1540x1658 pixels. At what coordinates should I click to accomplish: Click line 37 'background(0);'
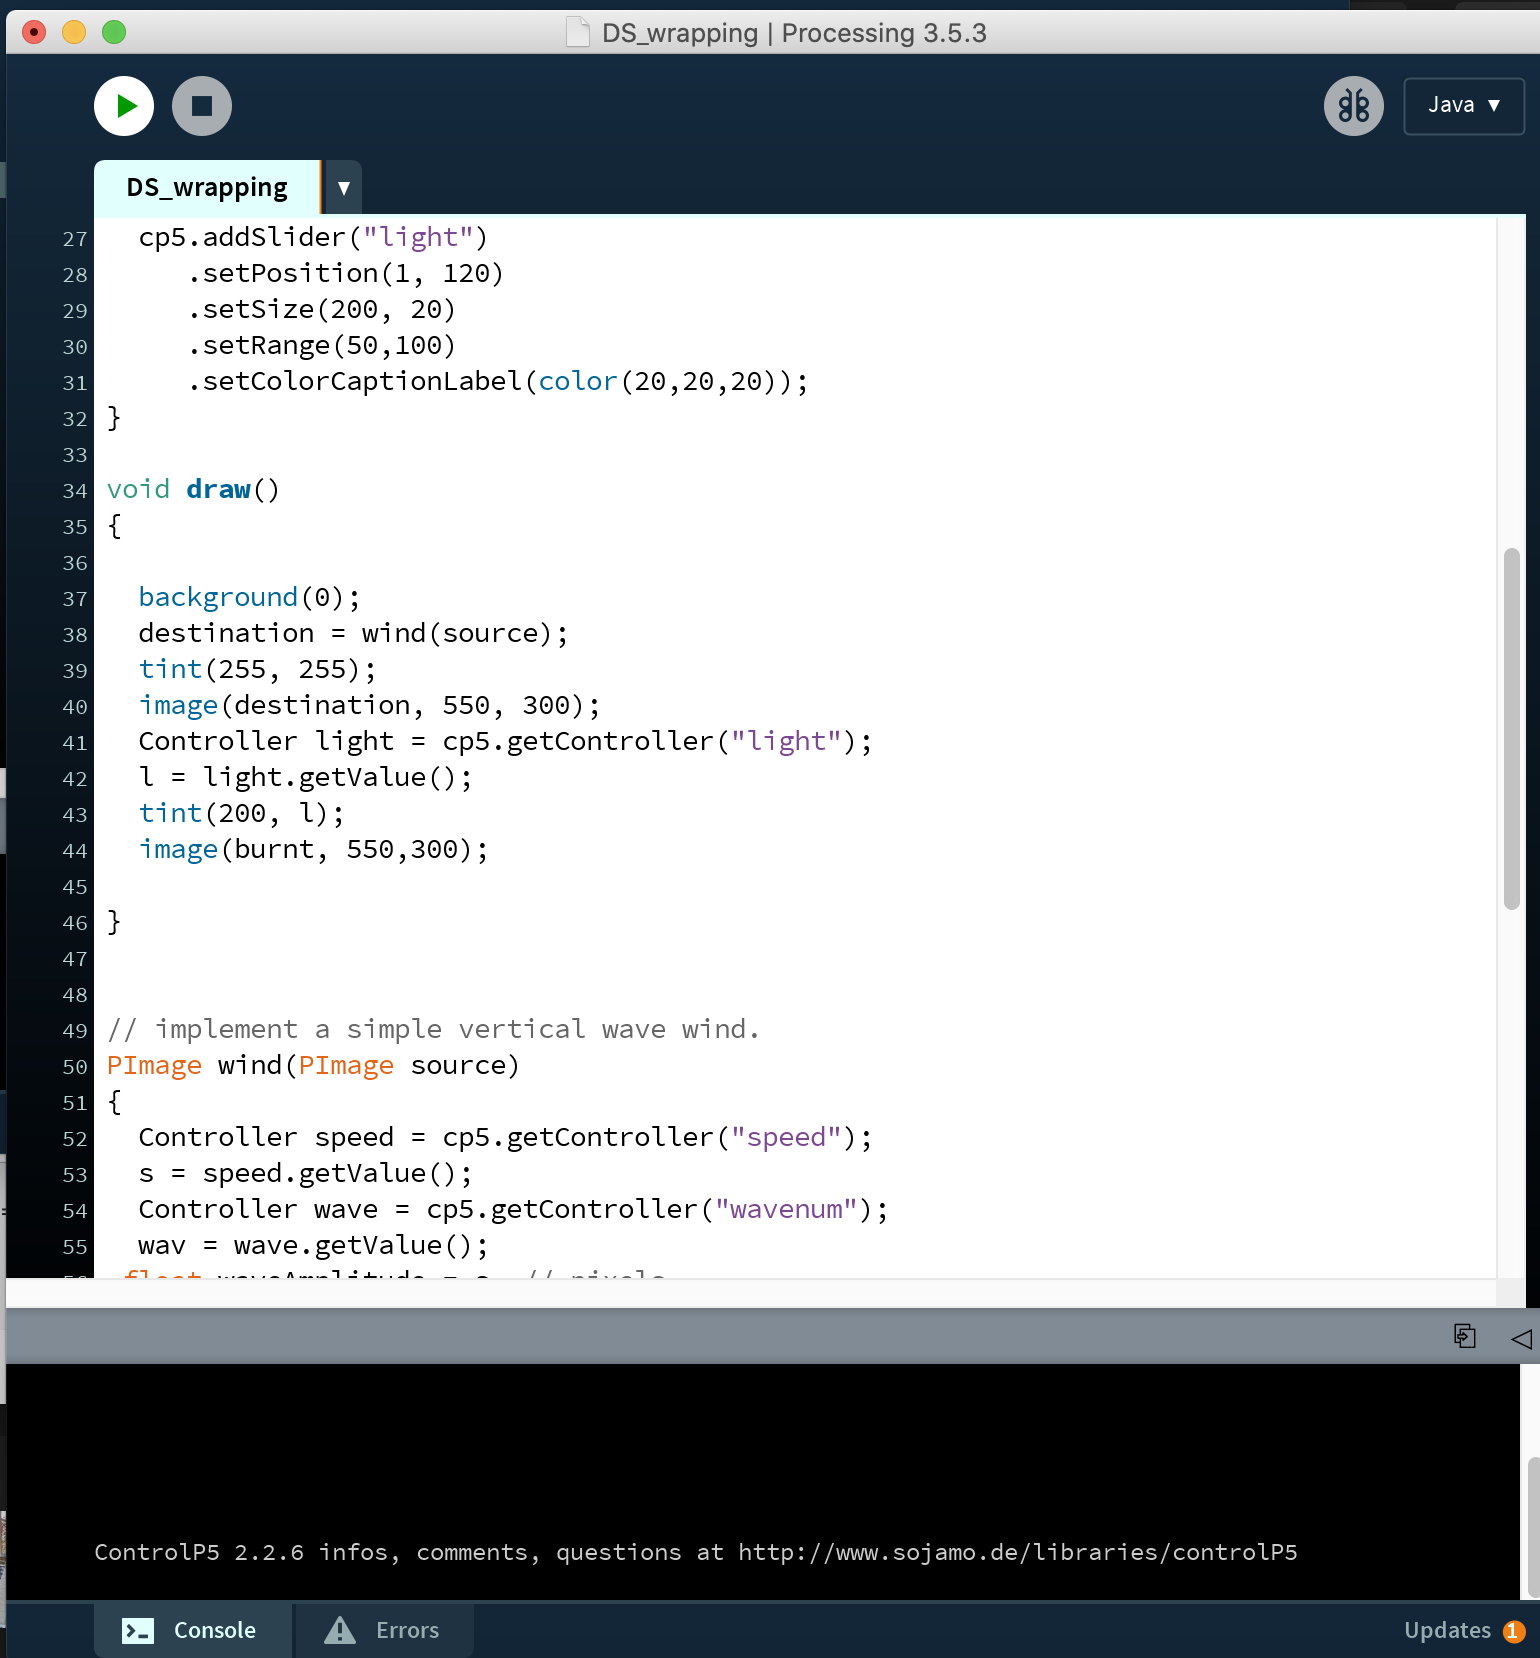tap(249, 598)
